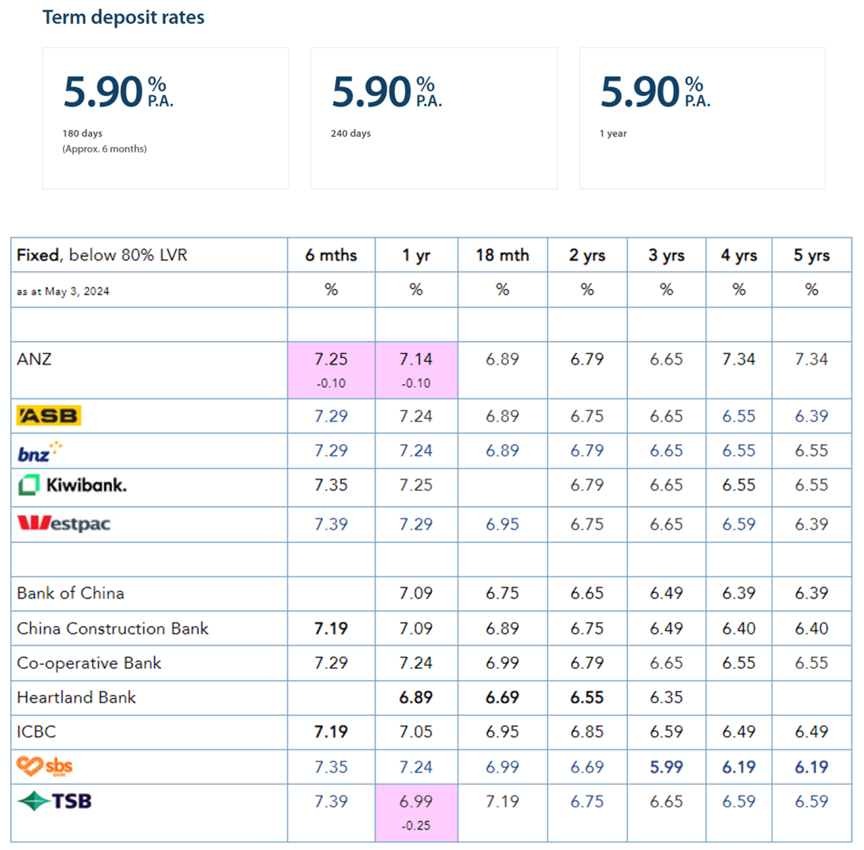Click Kiwibank's 6 month rate 7.35
This screenshot has width=864, height=850.
tap(331, 485)
